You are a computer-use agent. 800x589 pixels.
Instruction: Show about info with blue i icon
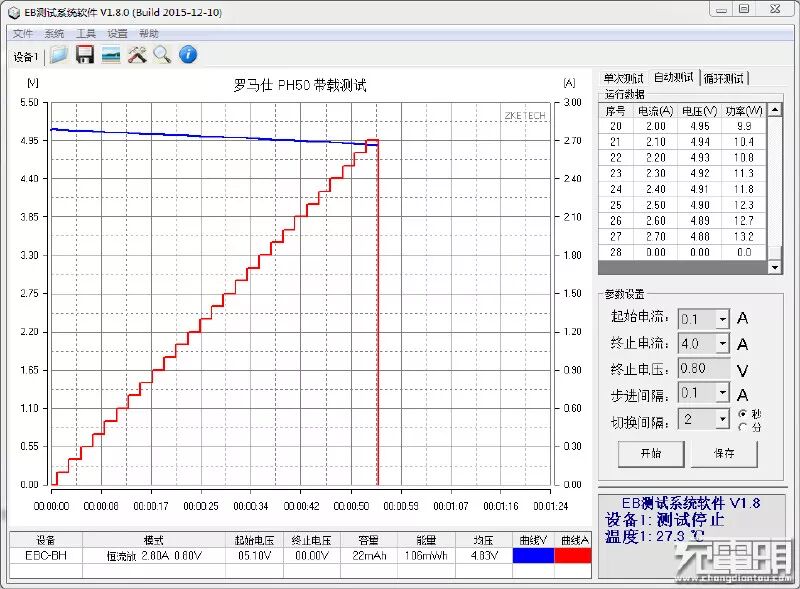point(188,55)
